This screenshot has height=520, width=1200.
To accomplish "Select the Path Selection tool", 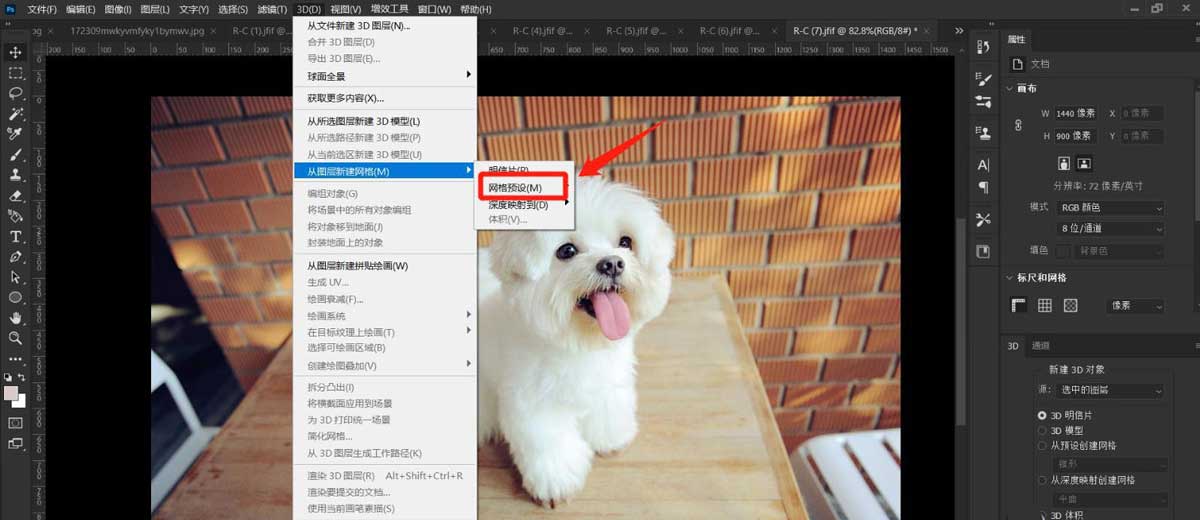I will tap(16, 277).
